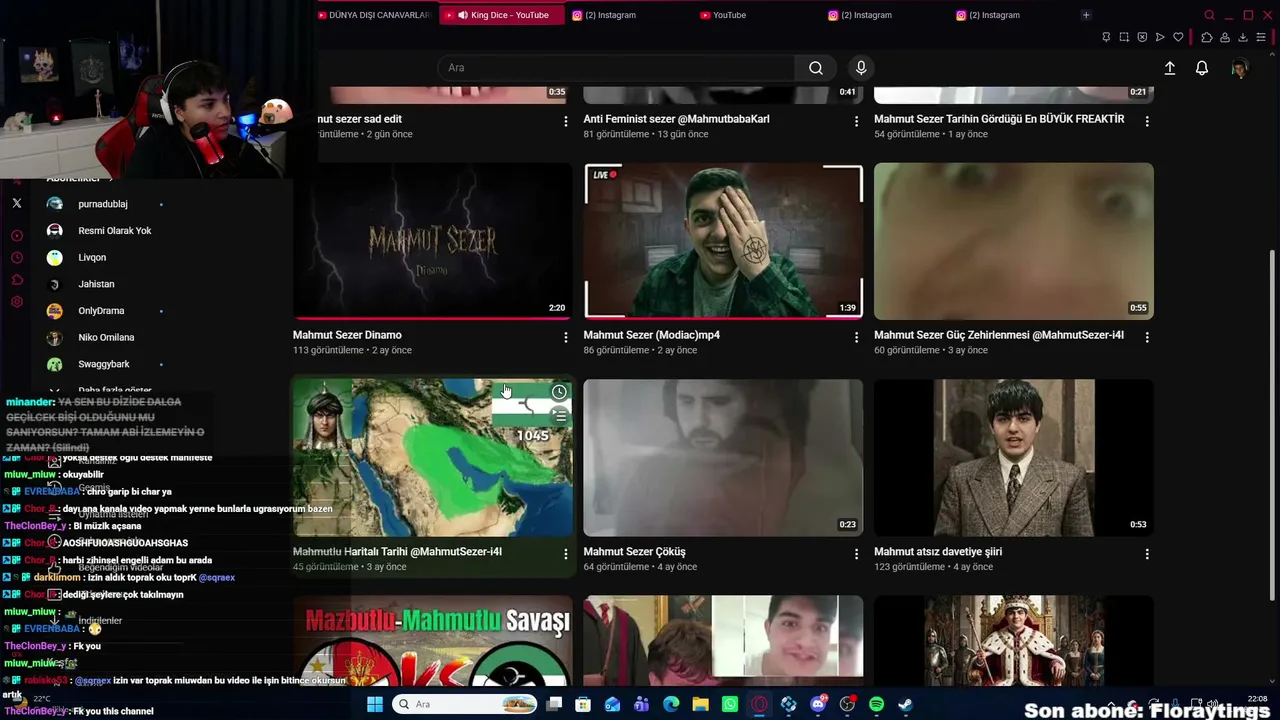The width and height of the screenshot is (1280, 720).
Task: Open the purnadublaj subscription channel
Action: tap(104, 204)
